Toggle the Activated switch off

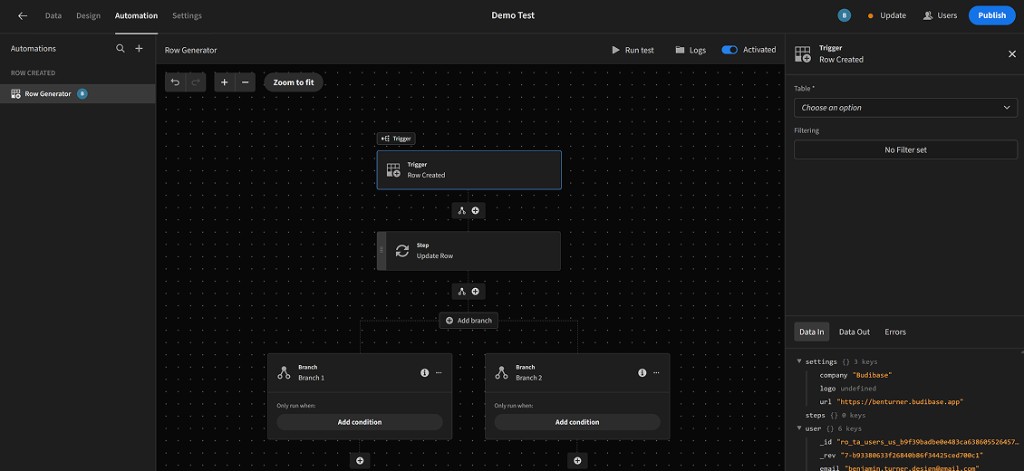pos(729,50)
